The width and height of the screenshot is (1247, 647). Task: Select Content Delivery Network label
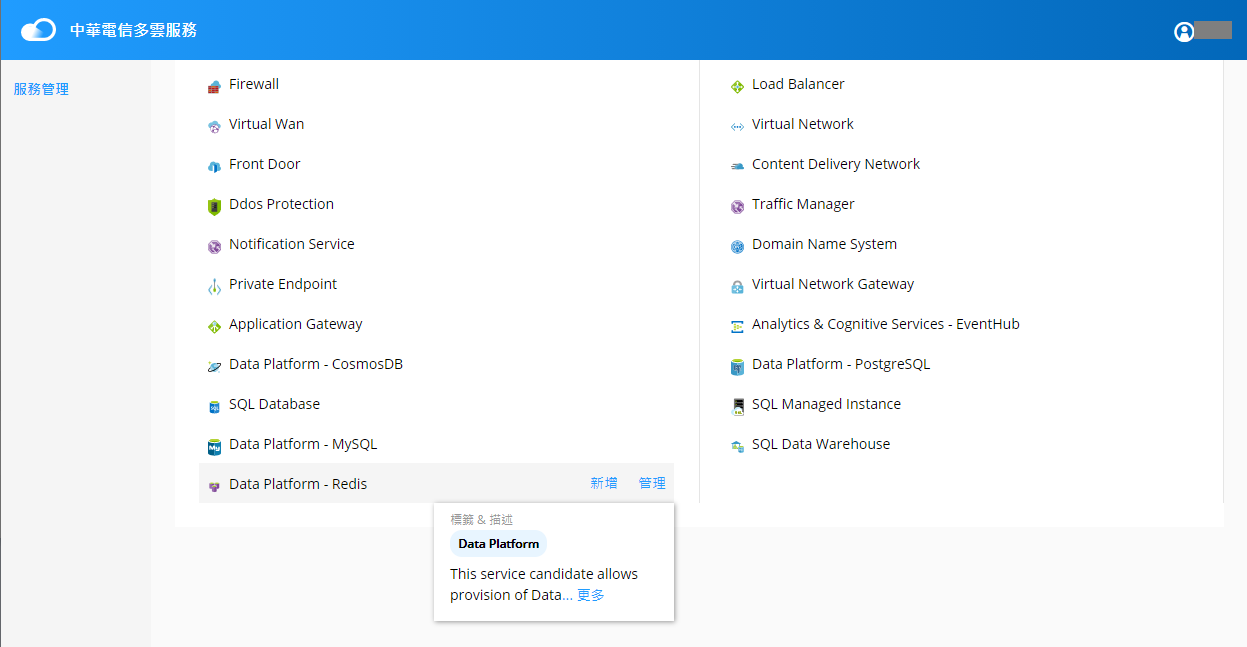click(836, 164)
